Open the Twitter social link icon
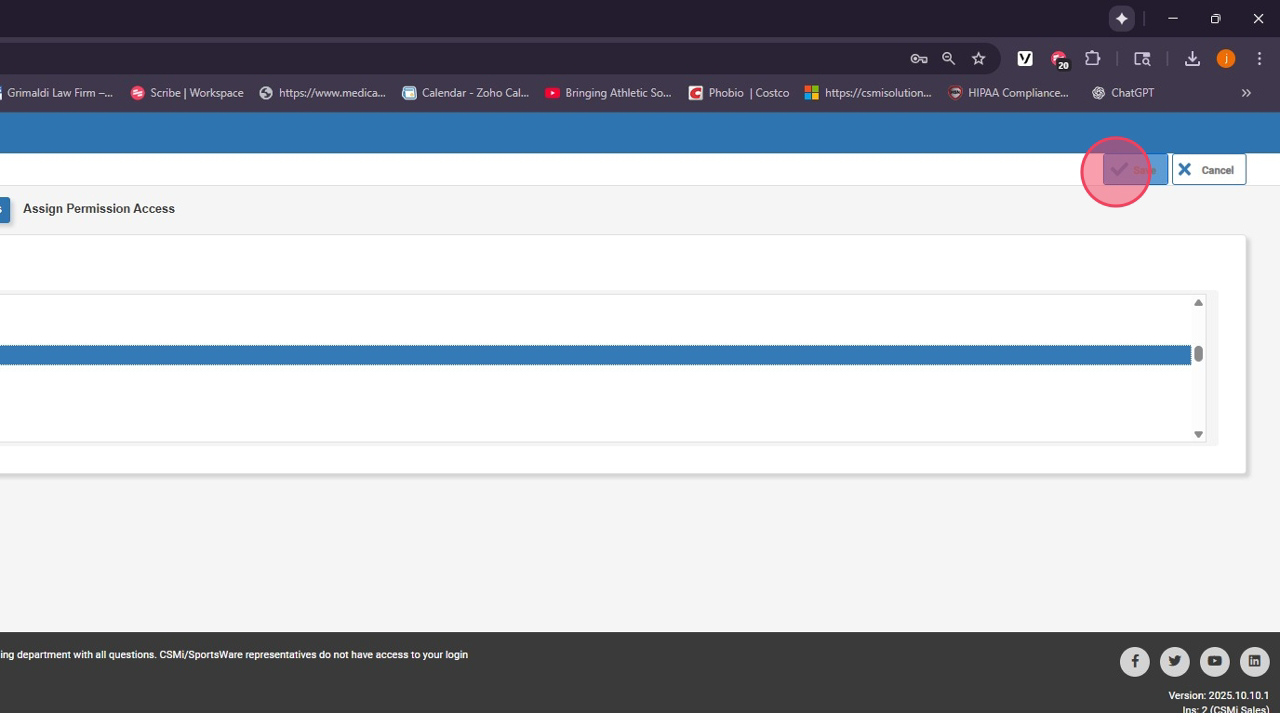 point(1174,661)
